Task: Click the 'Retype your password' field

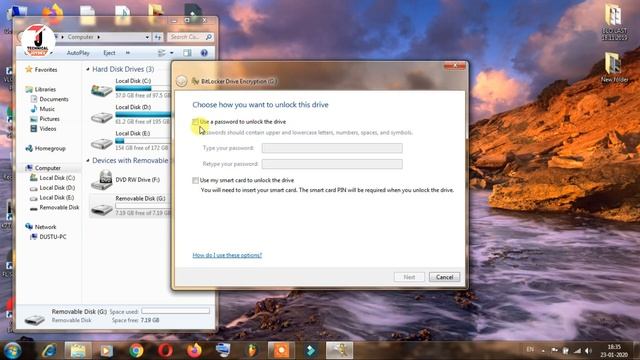Action: [x=332, y=164]
